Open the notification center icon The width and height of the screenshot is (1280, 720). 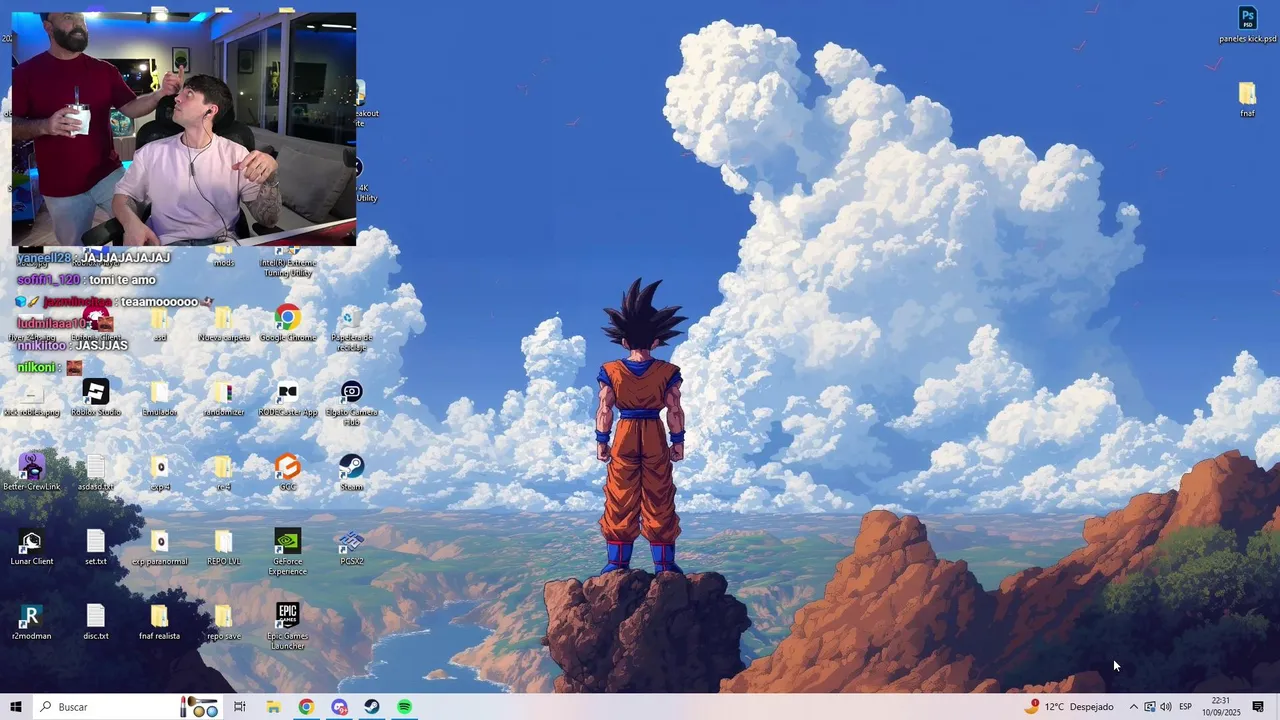pos(1258,707)
